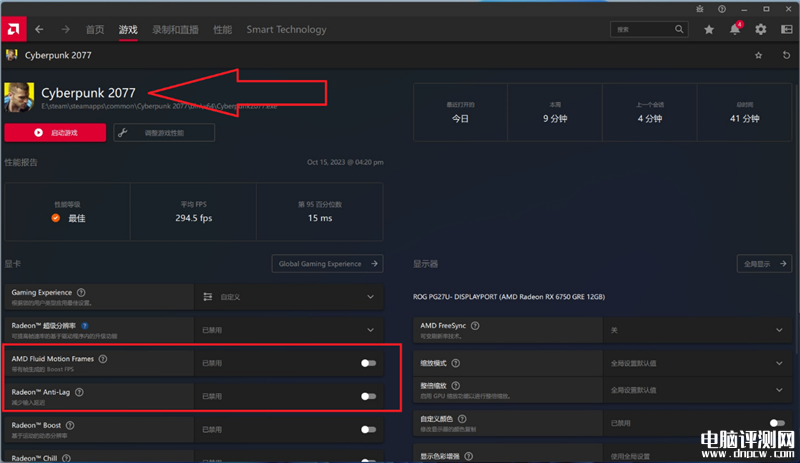Show help for Radeon Anti-Lag

[79, 392]
